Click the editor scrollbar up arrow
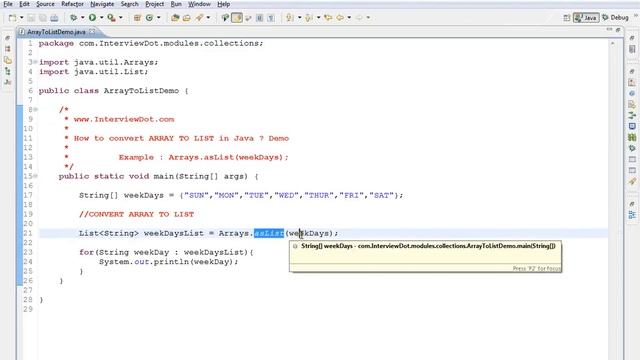640x360 pixels. pos(613,44)
